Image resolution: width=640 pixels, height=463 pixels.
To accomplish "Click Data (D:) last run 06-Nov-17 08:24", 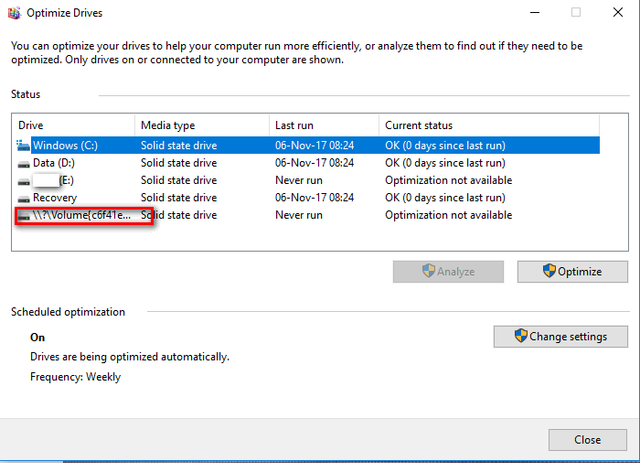I will click(314, 163).
